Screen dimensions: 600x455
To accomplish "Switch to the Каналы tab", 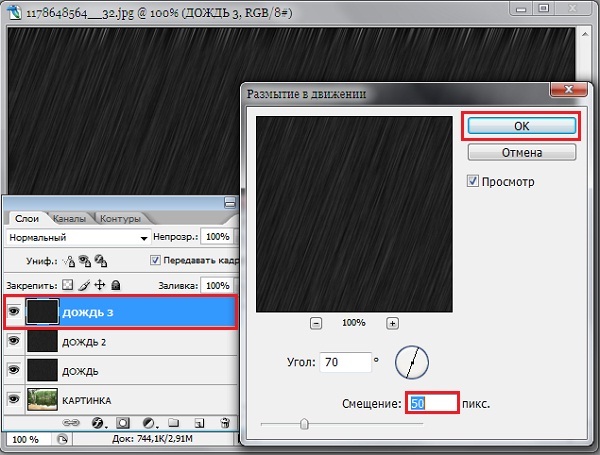I will click(69, 219).
